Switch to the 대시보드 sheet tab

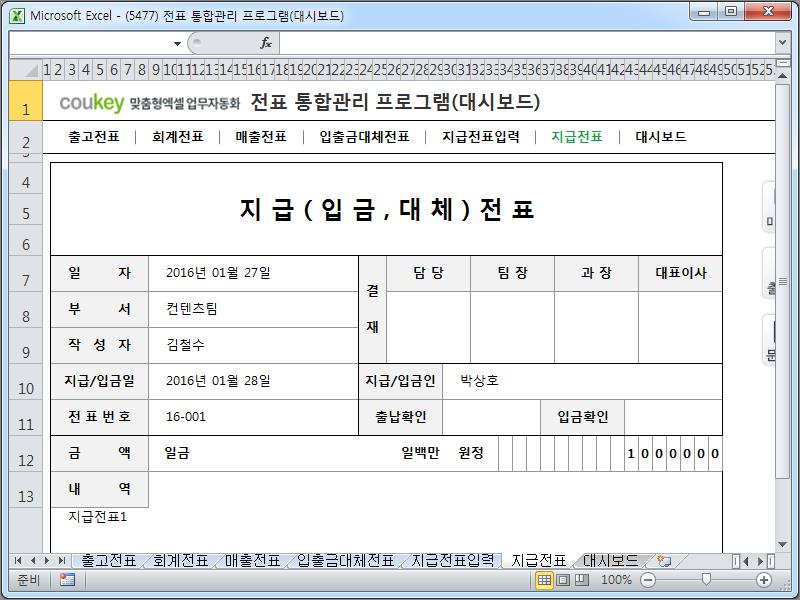610,561
